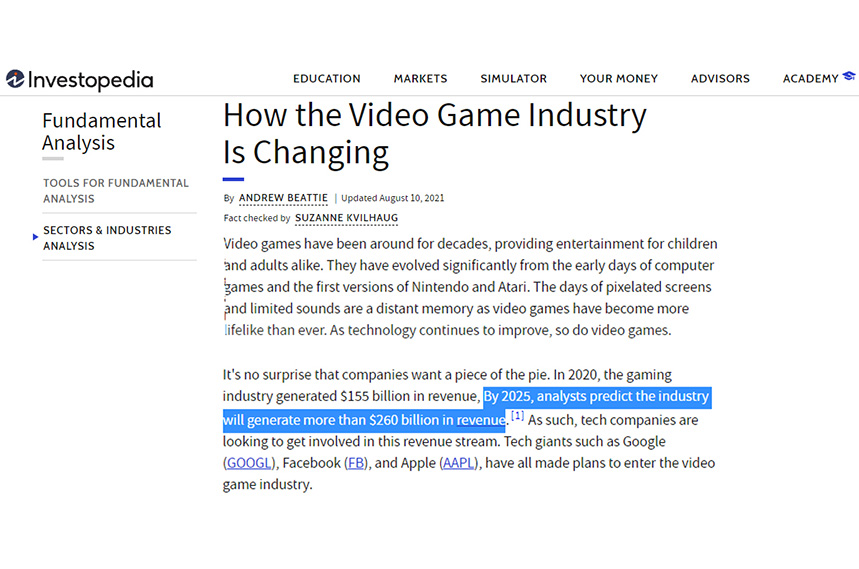Click the article title heading
859x569 pixels.
[434, 134]
